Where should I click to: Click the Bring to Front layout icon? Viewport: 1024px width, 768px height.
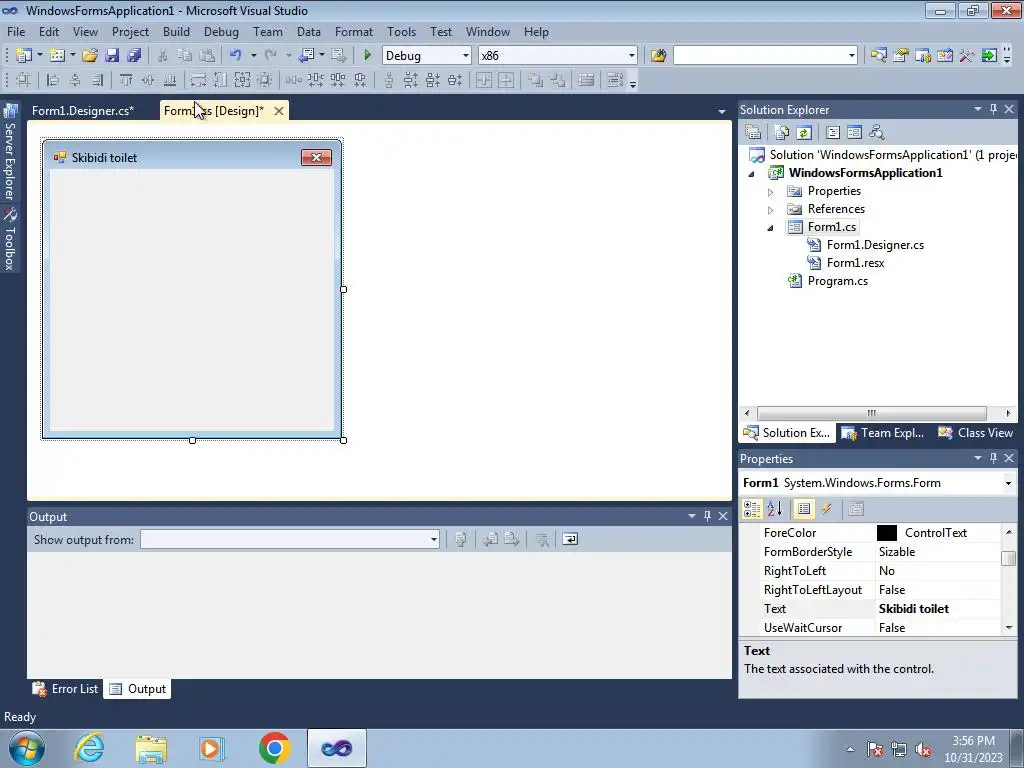coord(535,80)
